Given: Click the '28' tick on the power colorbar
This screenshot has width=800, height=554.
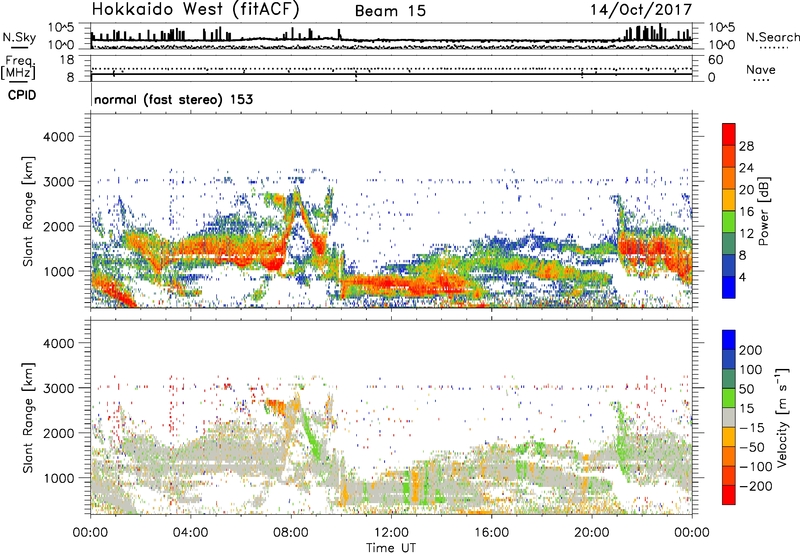Looking at the screenshot, I should [746, 146].
